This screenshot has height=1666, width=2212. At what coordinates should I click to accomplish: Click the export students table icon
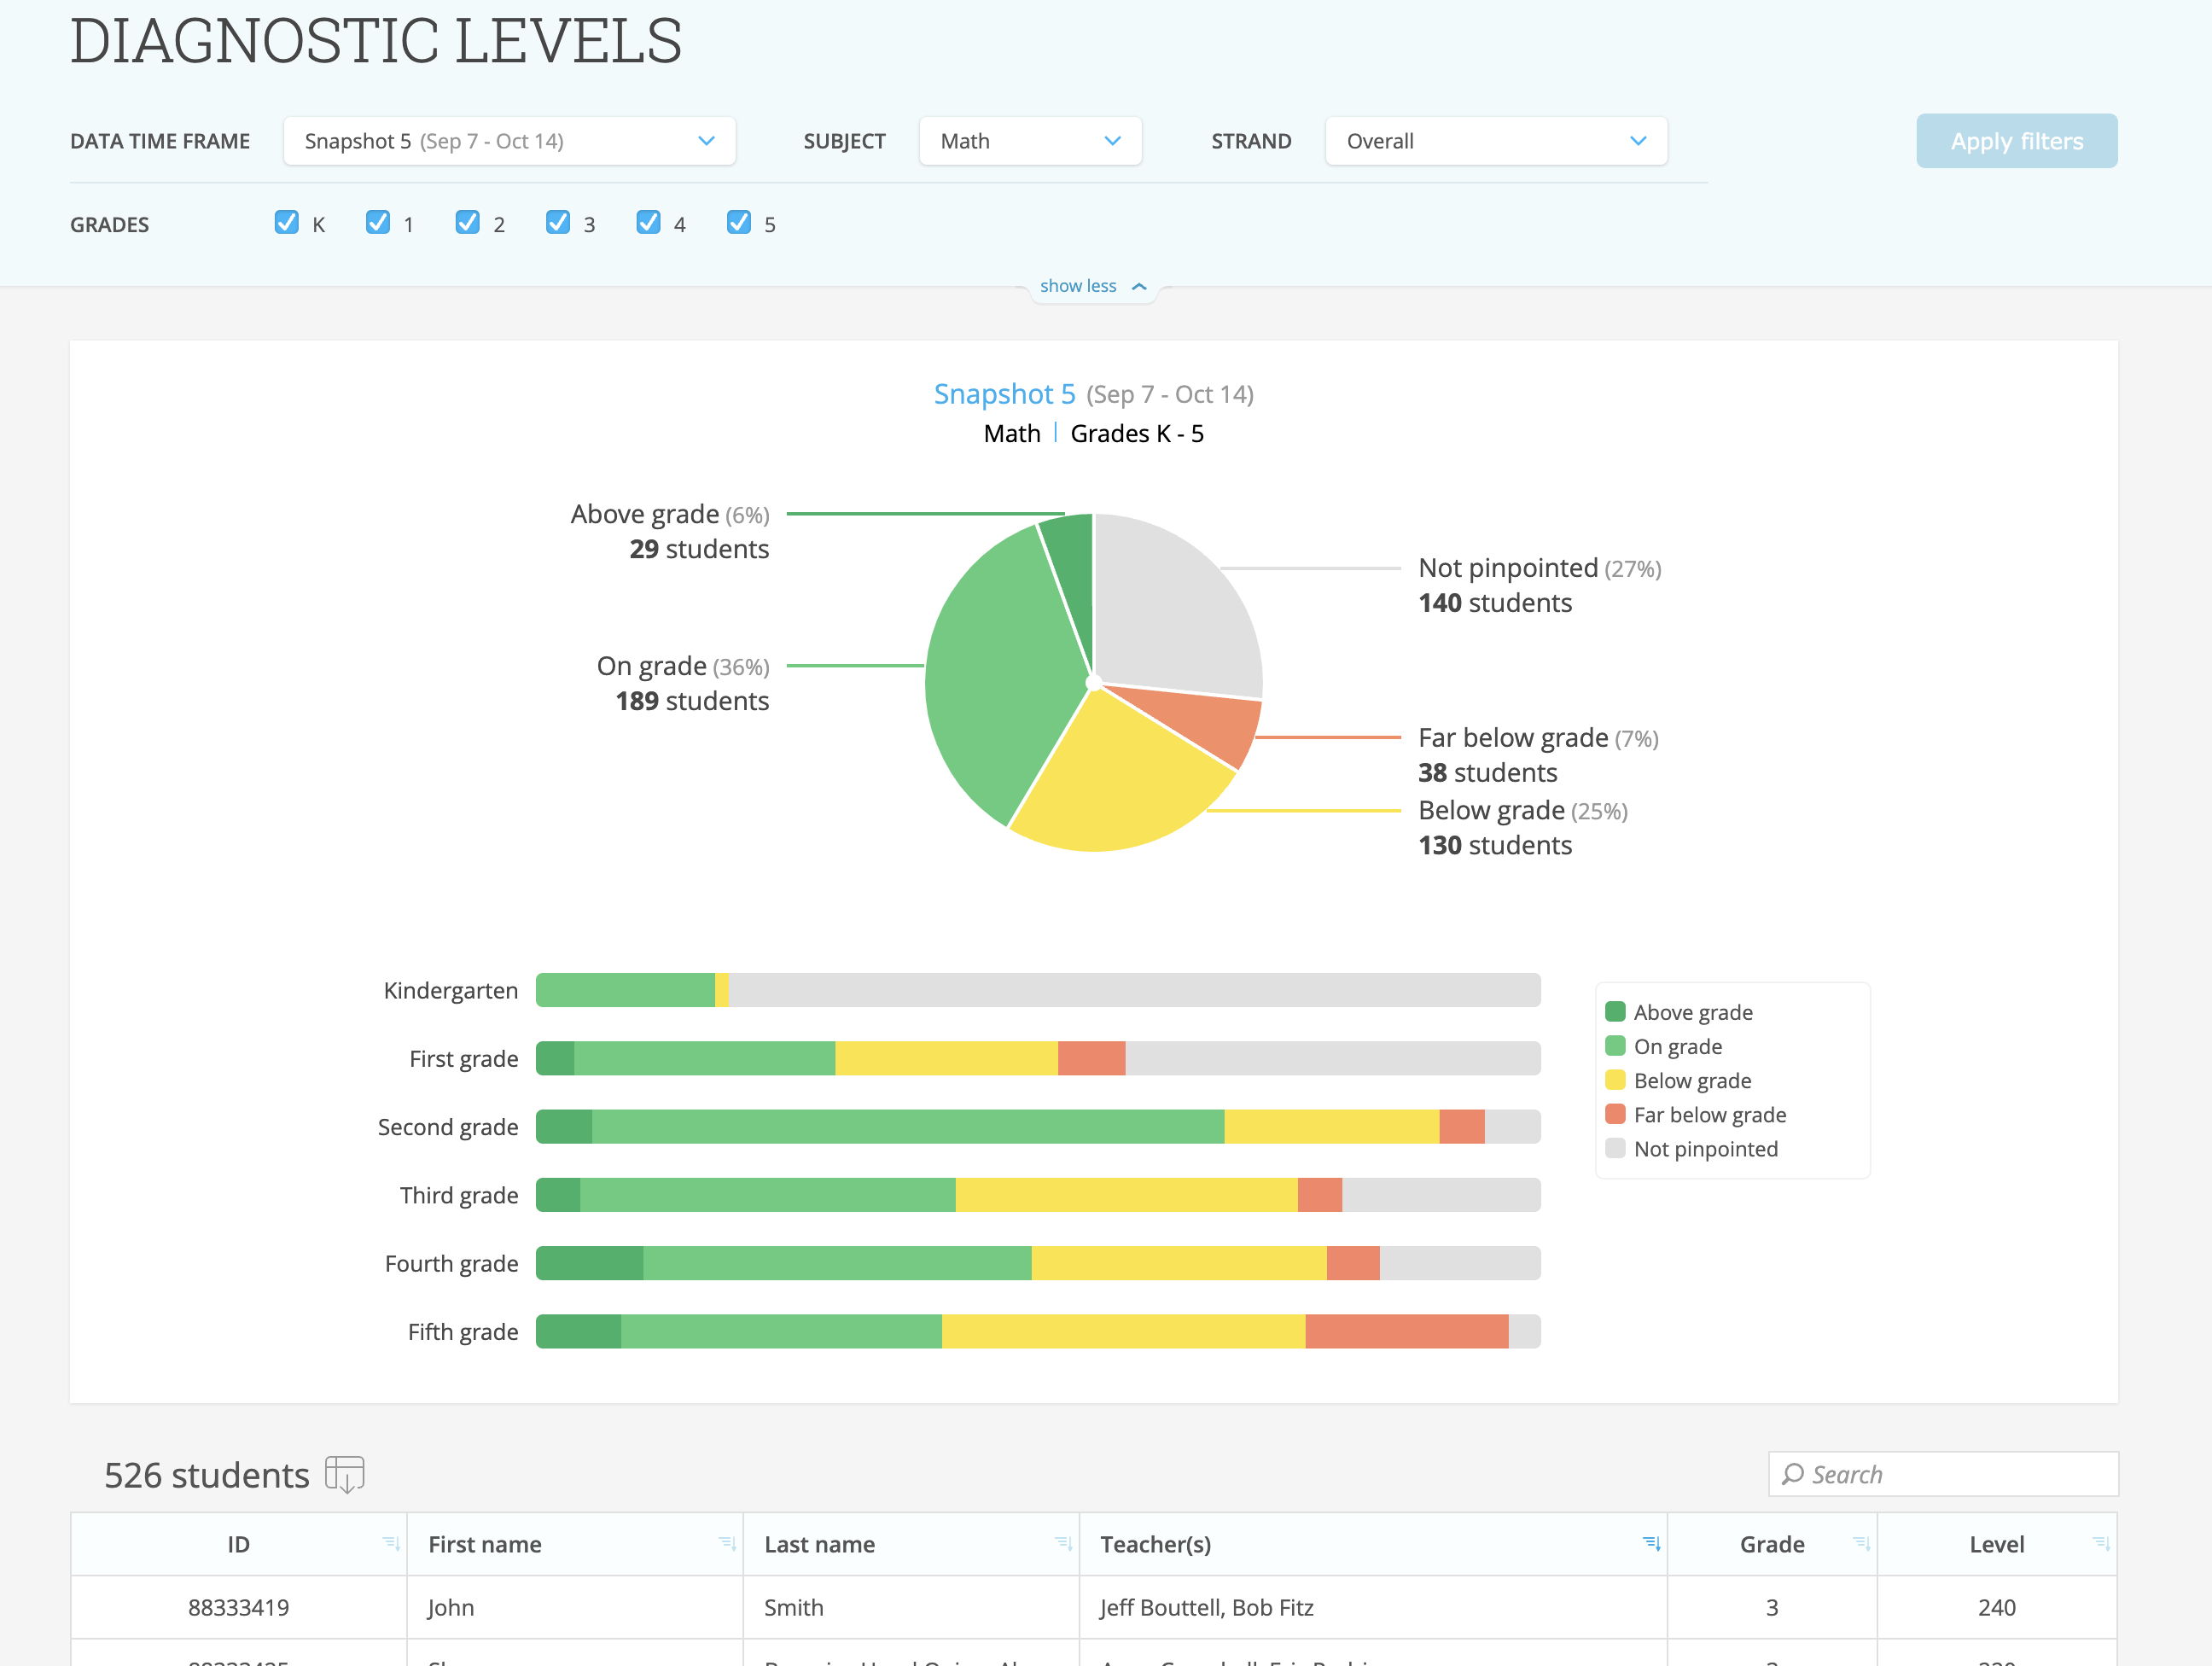point(344,1473)
